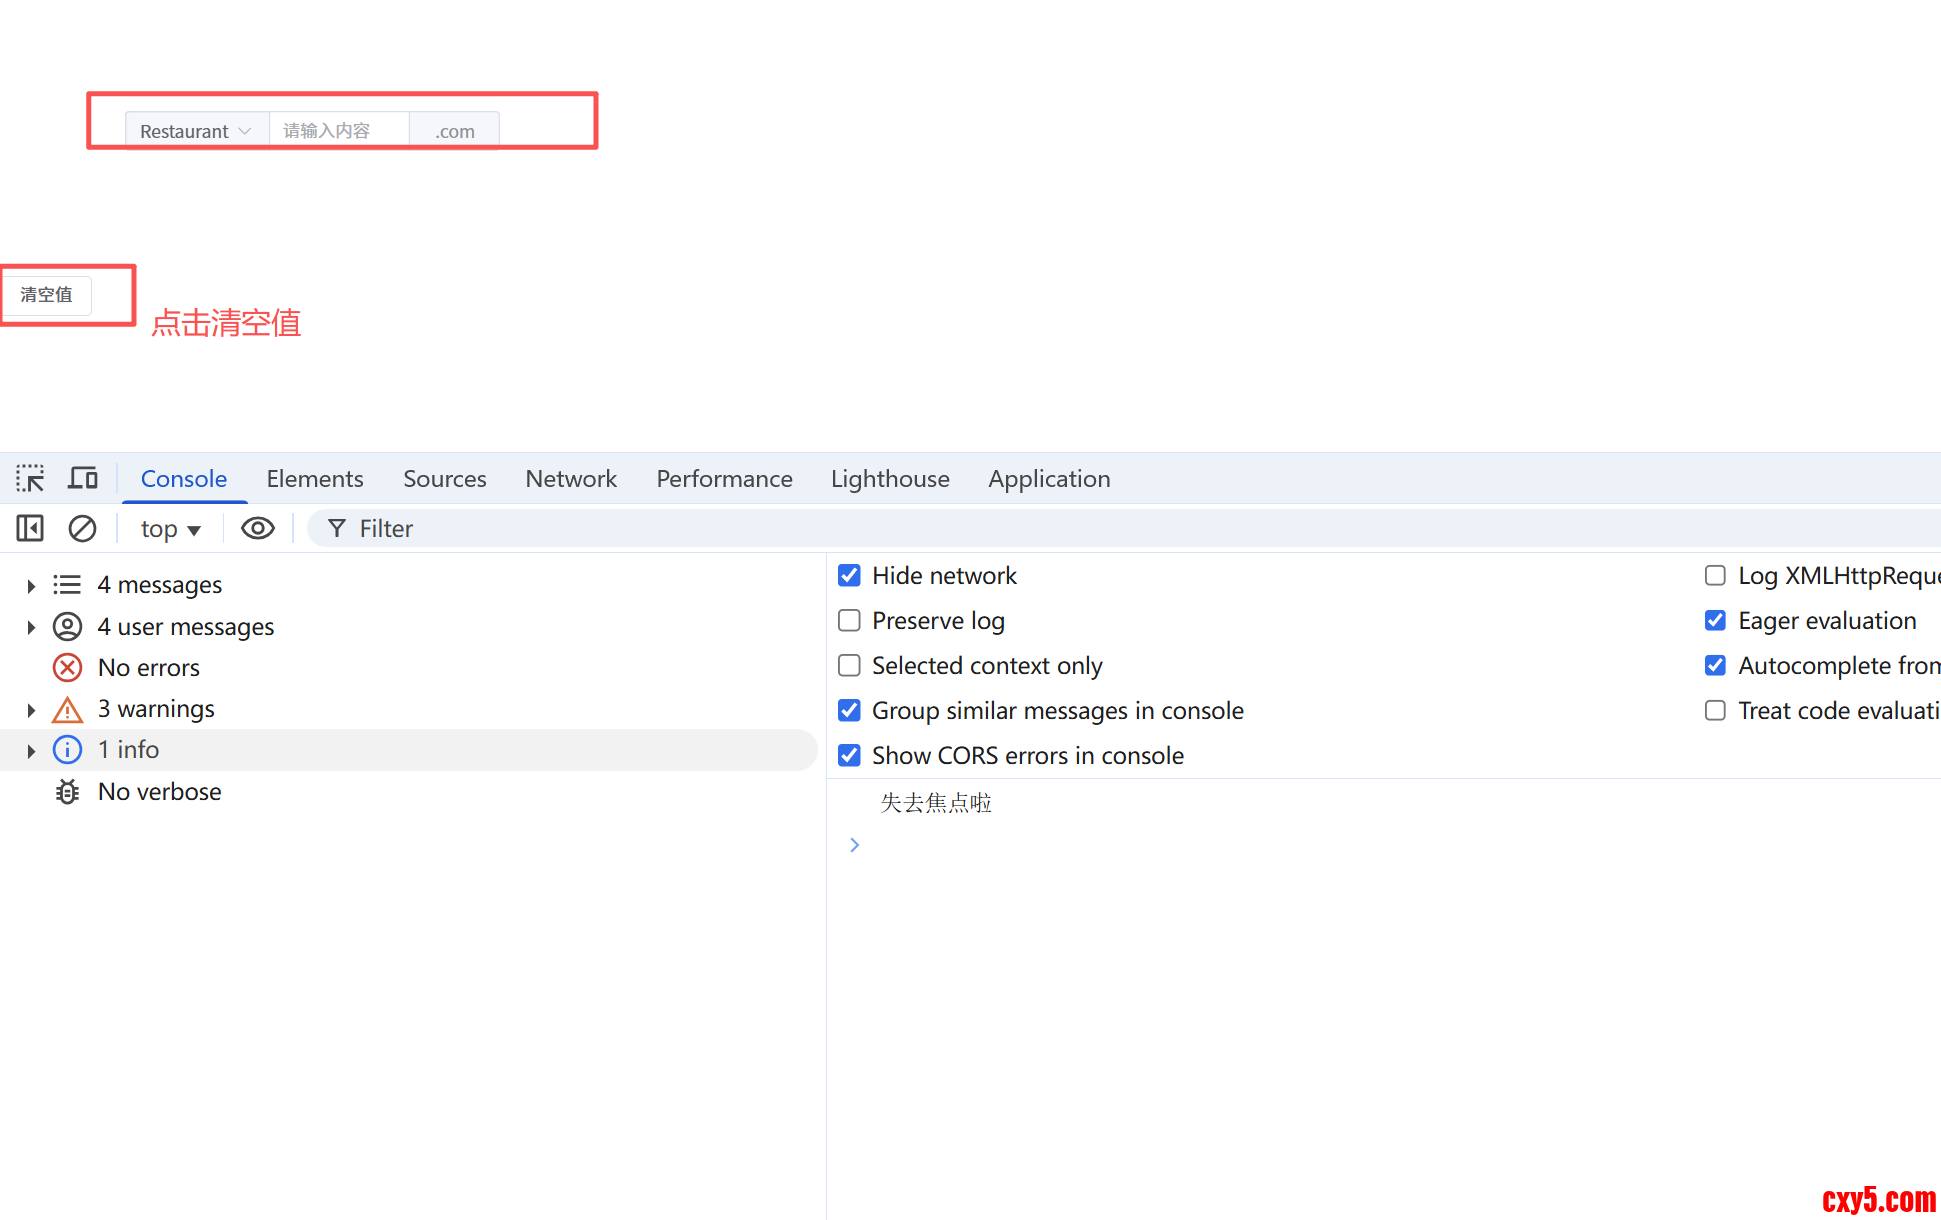The height and width of the screenshot is (1220, 1941).
Task: Clear the console with ban icon
Action: pos(82,528)
